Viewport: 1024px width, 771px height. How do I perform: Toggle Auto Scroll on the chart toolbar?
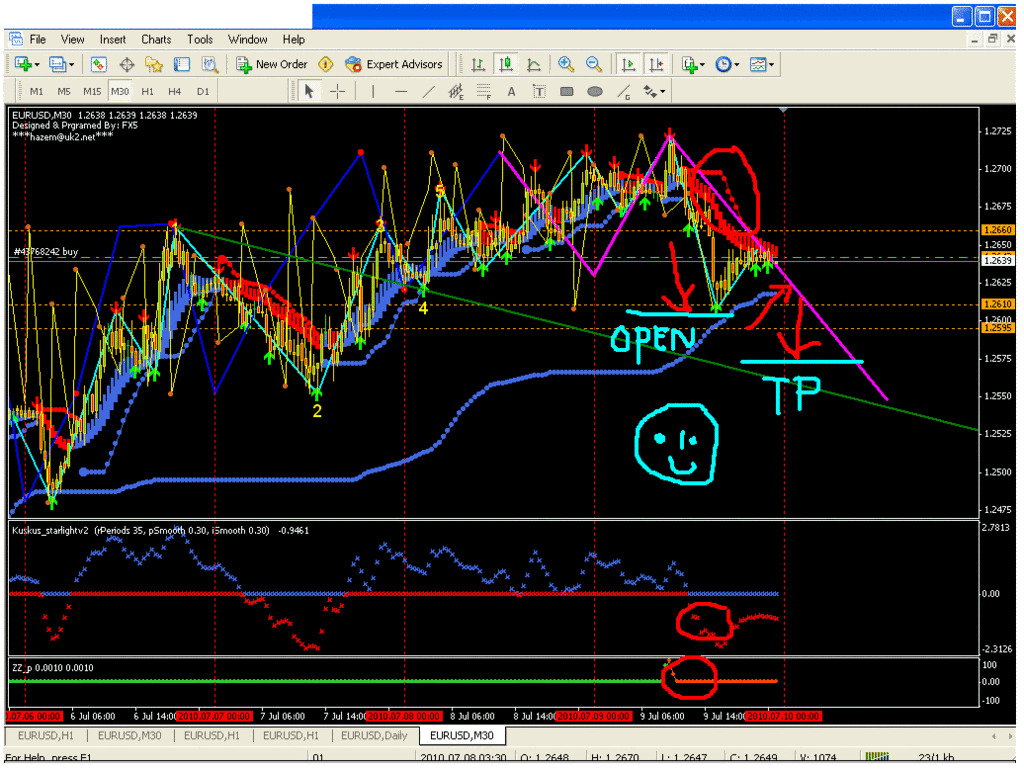click(x=628, y=64)
